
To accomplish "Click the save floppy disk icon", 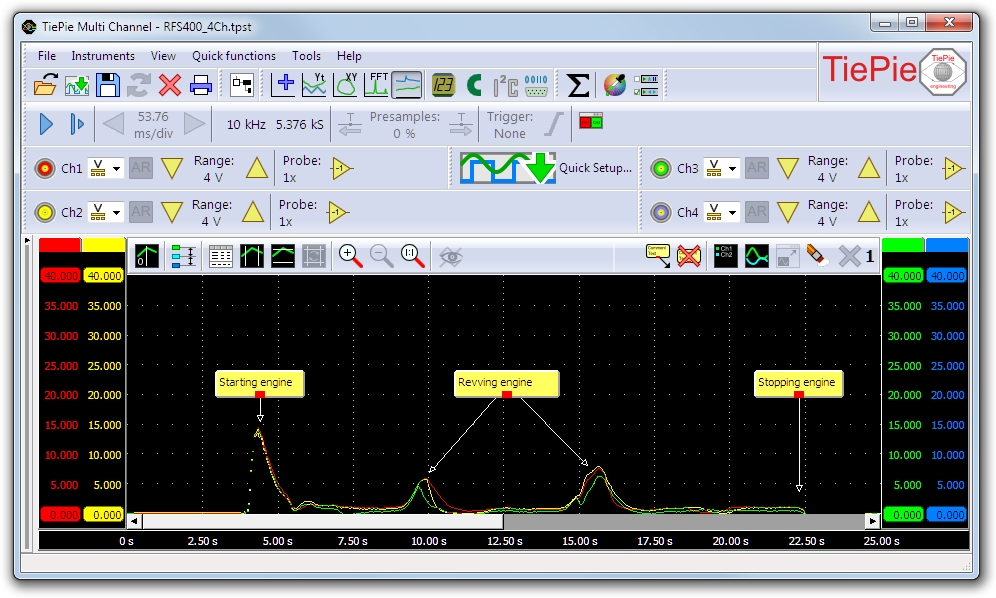I will (x=108, y=85).
